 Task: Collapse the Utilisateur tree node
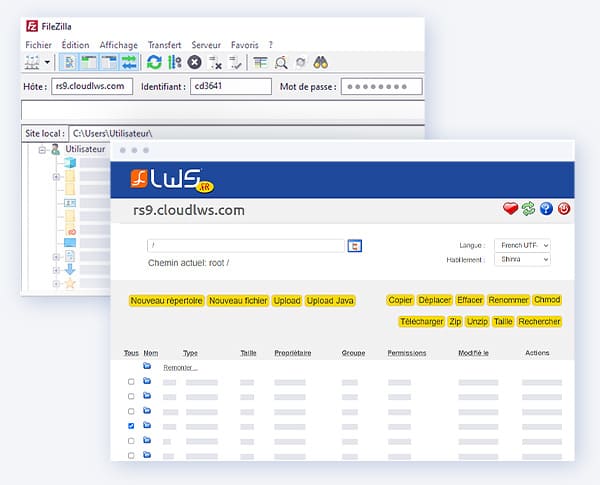[x=43, y=150]
